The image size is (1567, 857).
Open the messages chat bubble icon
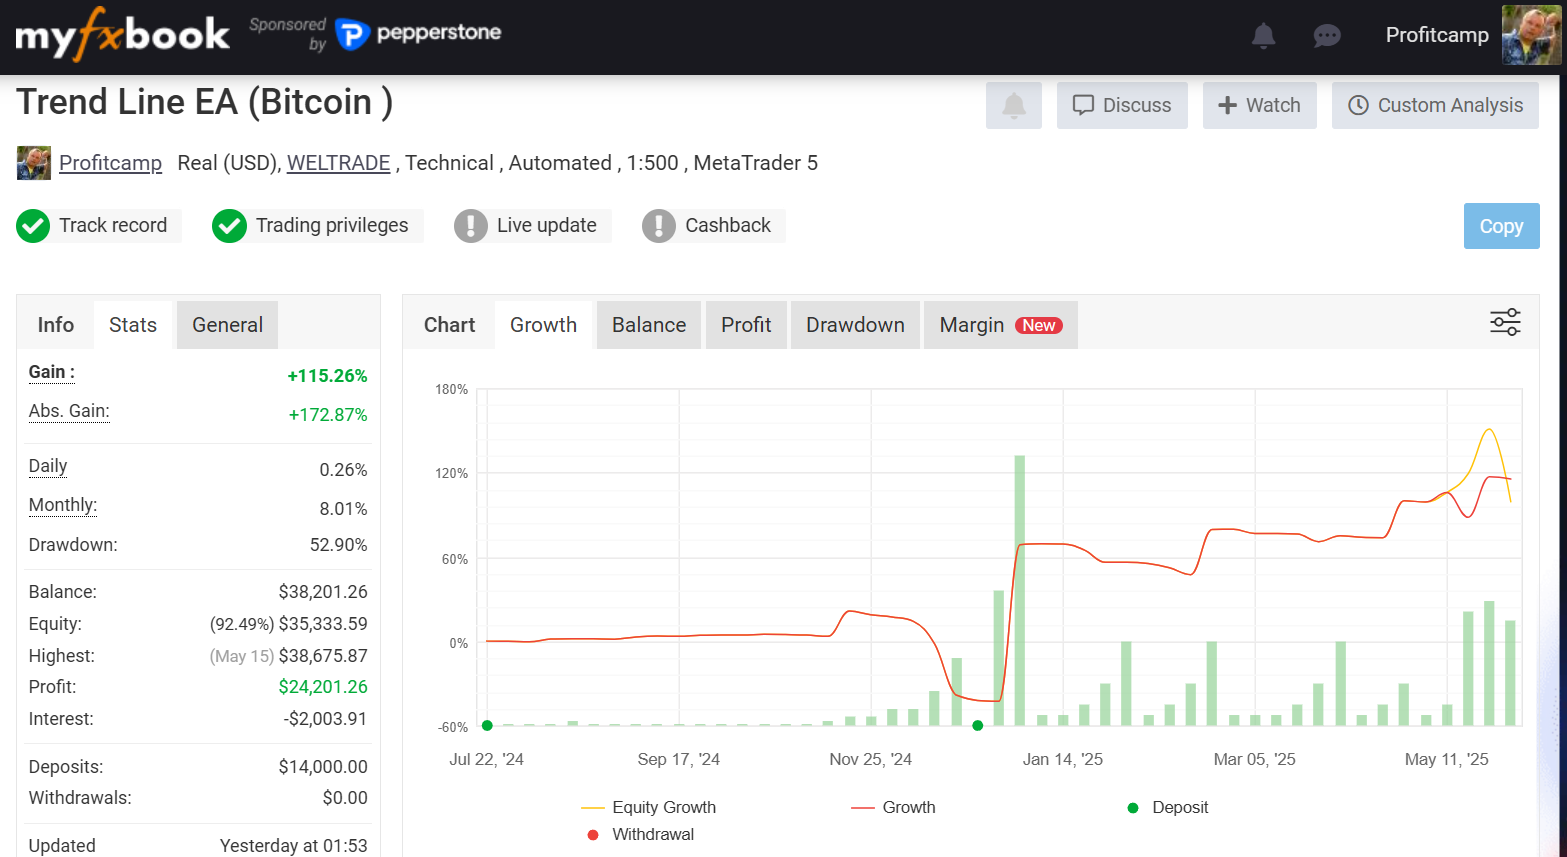coord(1326,36)
